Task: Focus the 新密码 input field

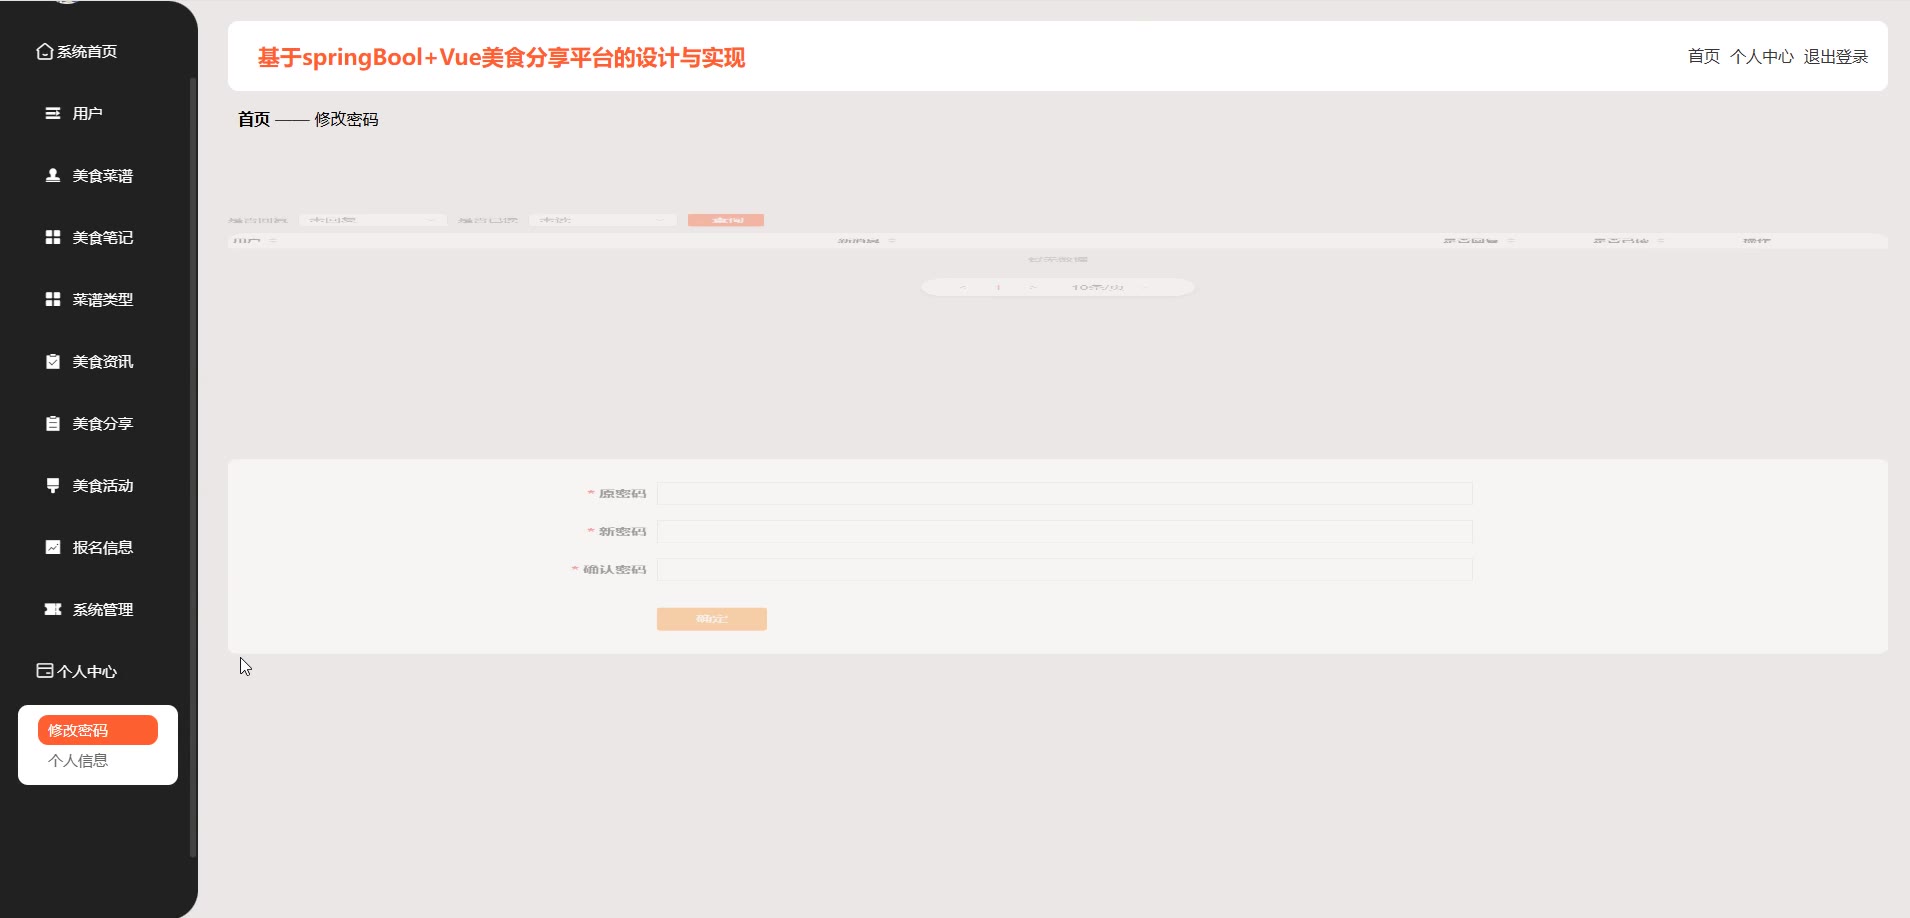Action: click(1064, 531)
